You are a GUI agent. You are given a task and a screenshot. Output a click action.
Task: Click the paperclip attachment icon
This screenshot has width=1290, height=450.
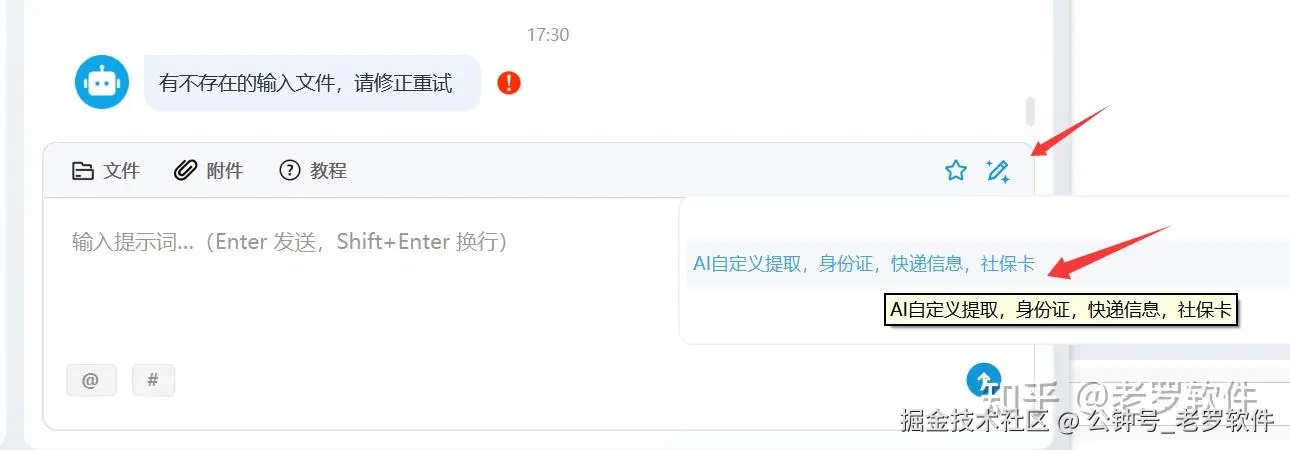click(185, 171)
